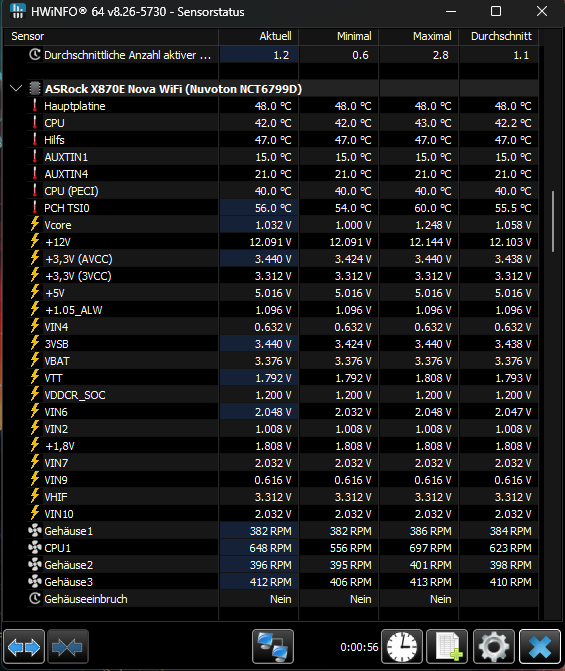Click lightning icon next to VTT
565x671 pixels.
coord(35,377)
